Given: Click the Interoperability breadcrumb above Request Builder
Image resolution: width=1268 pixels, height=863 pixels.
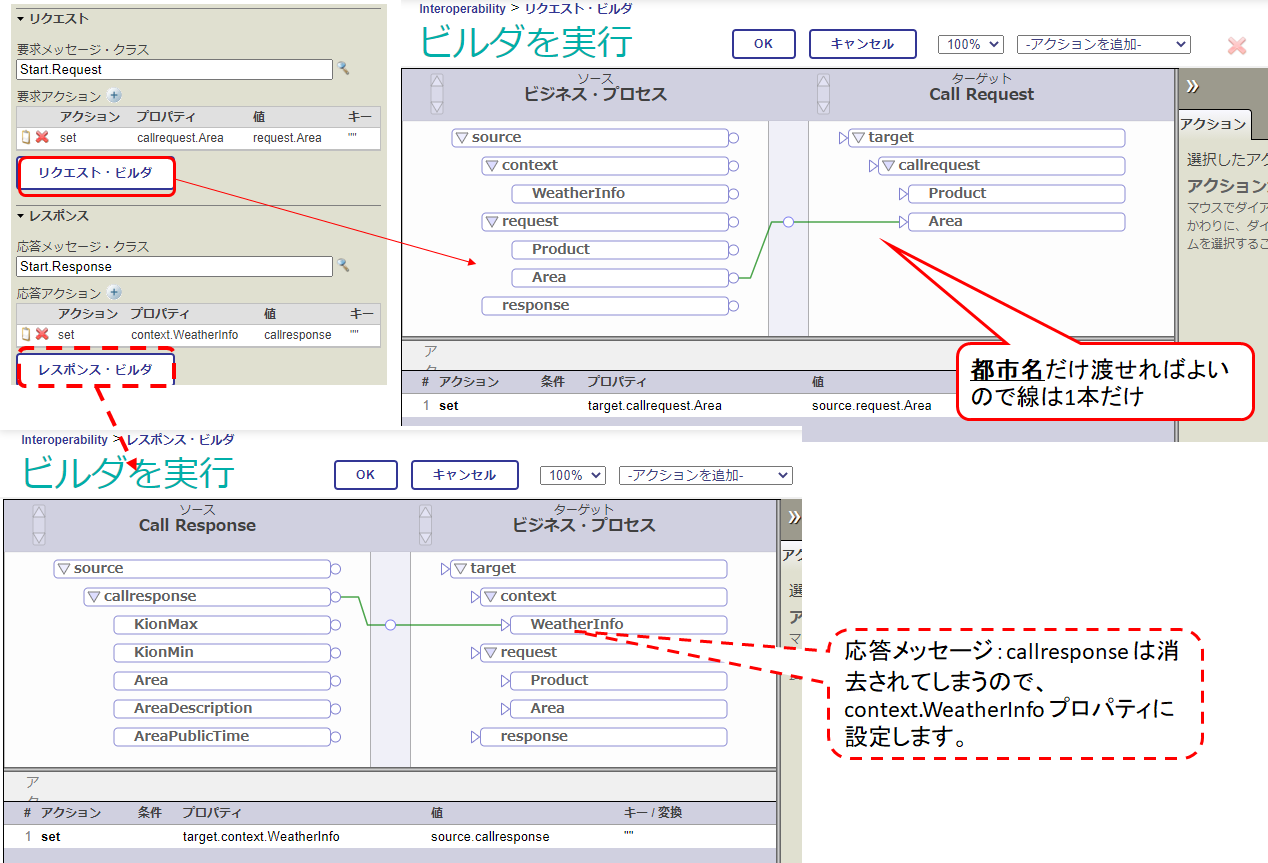Looking at the screenshot, I should [x=462, y=9].
